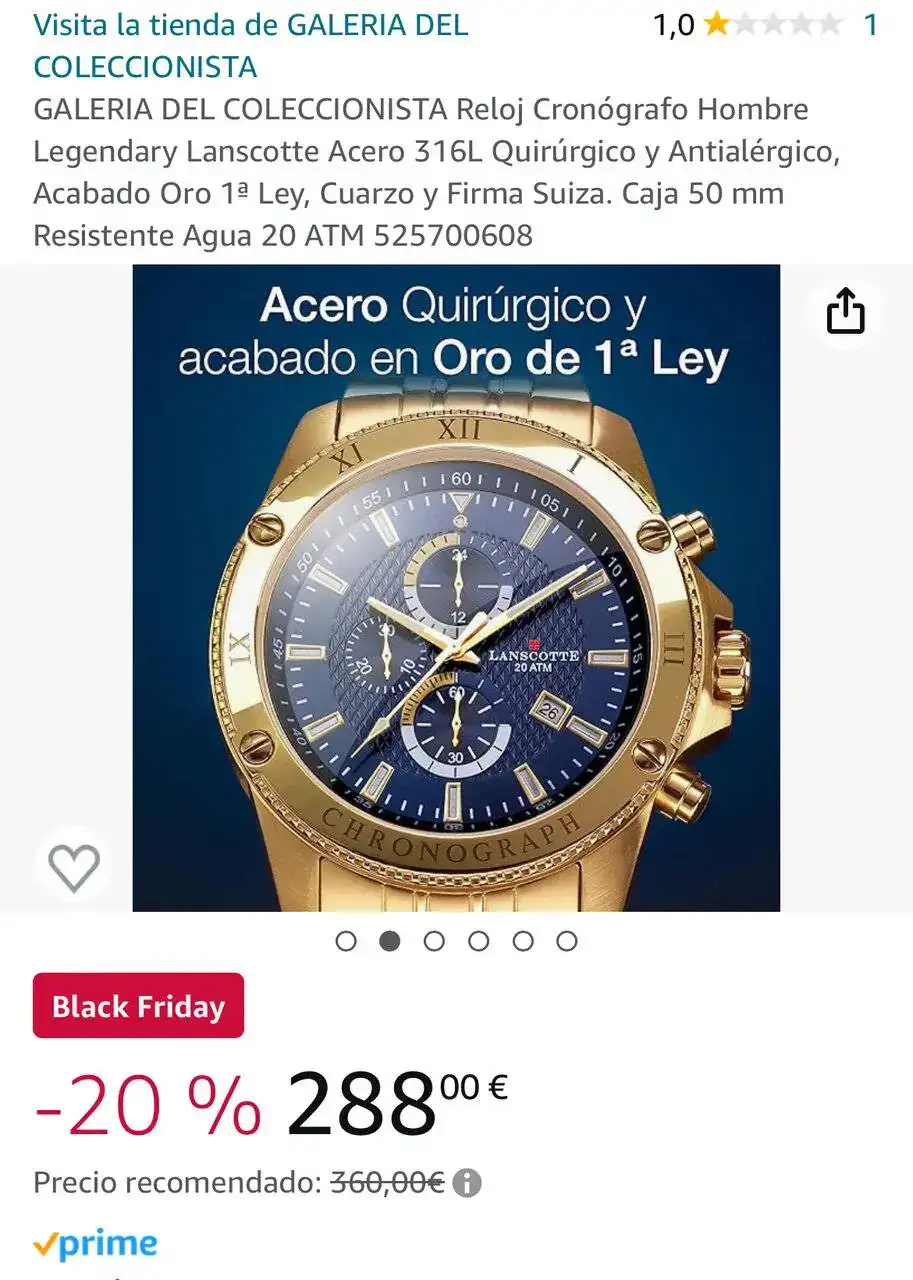Tap the Precio recomendado label

pyautogui.click(x=176, y=1184)
